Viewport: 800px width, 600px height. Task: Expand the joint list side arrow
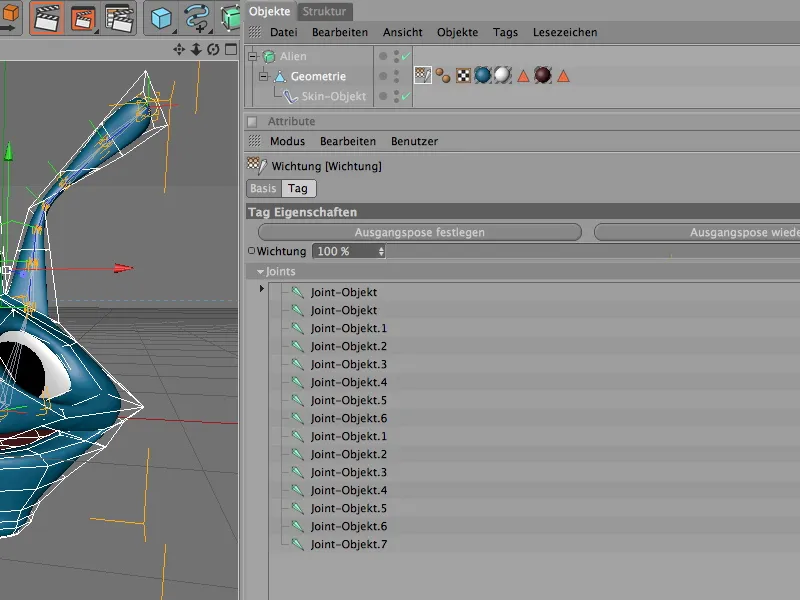(x=262, y=288)
